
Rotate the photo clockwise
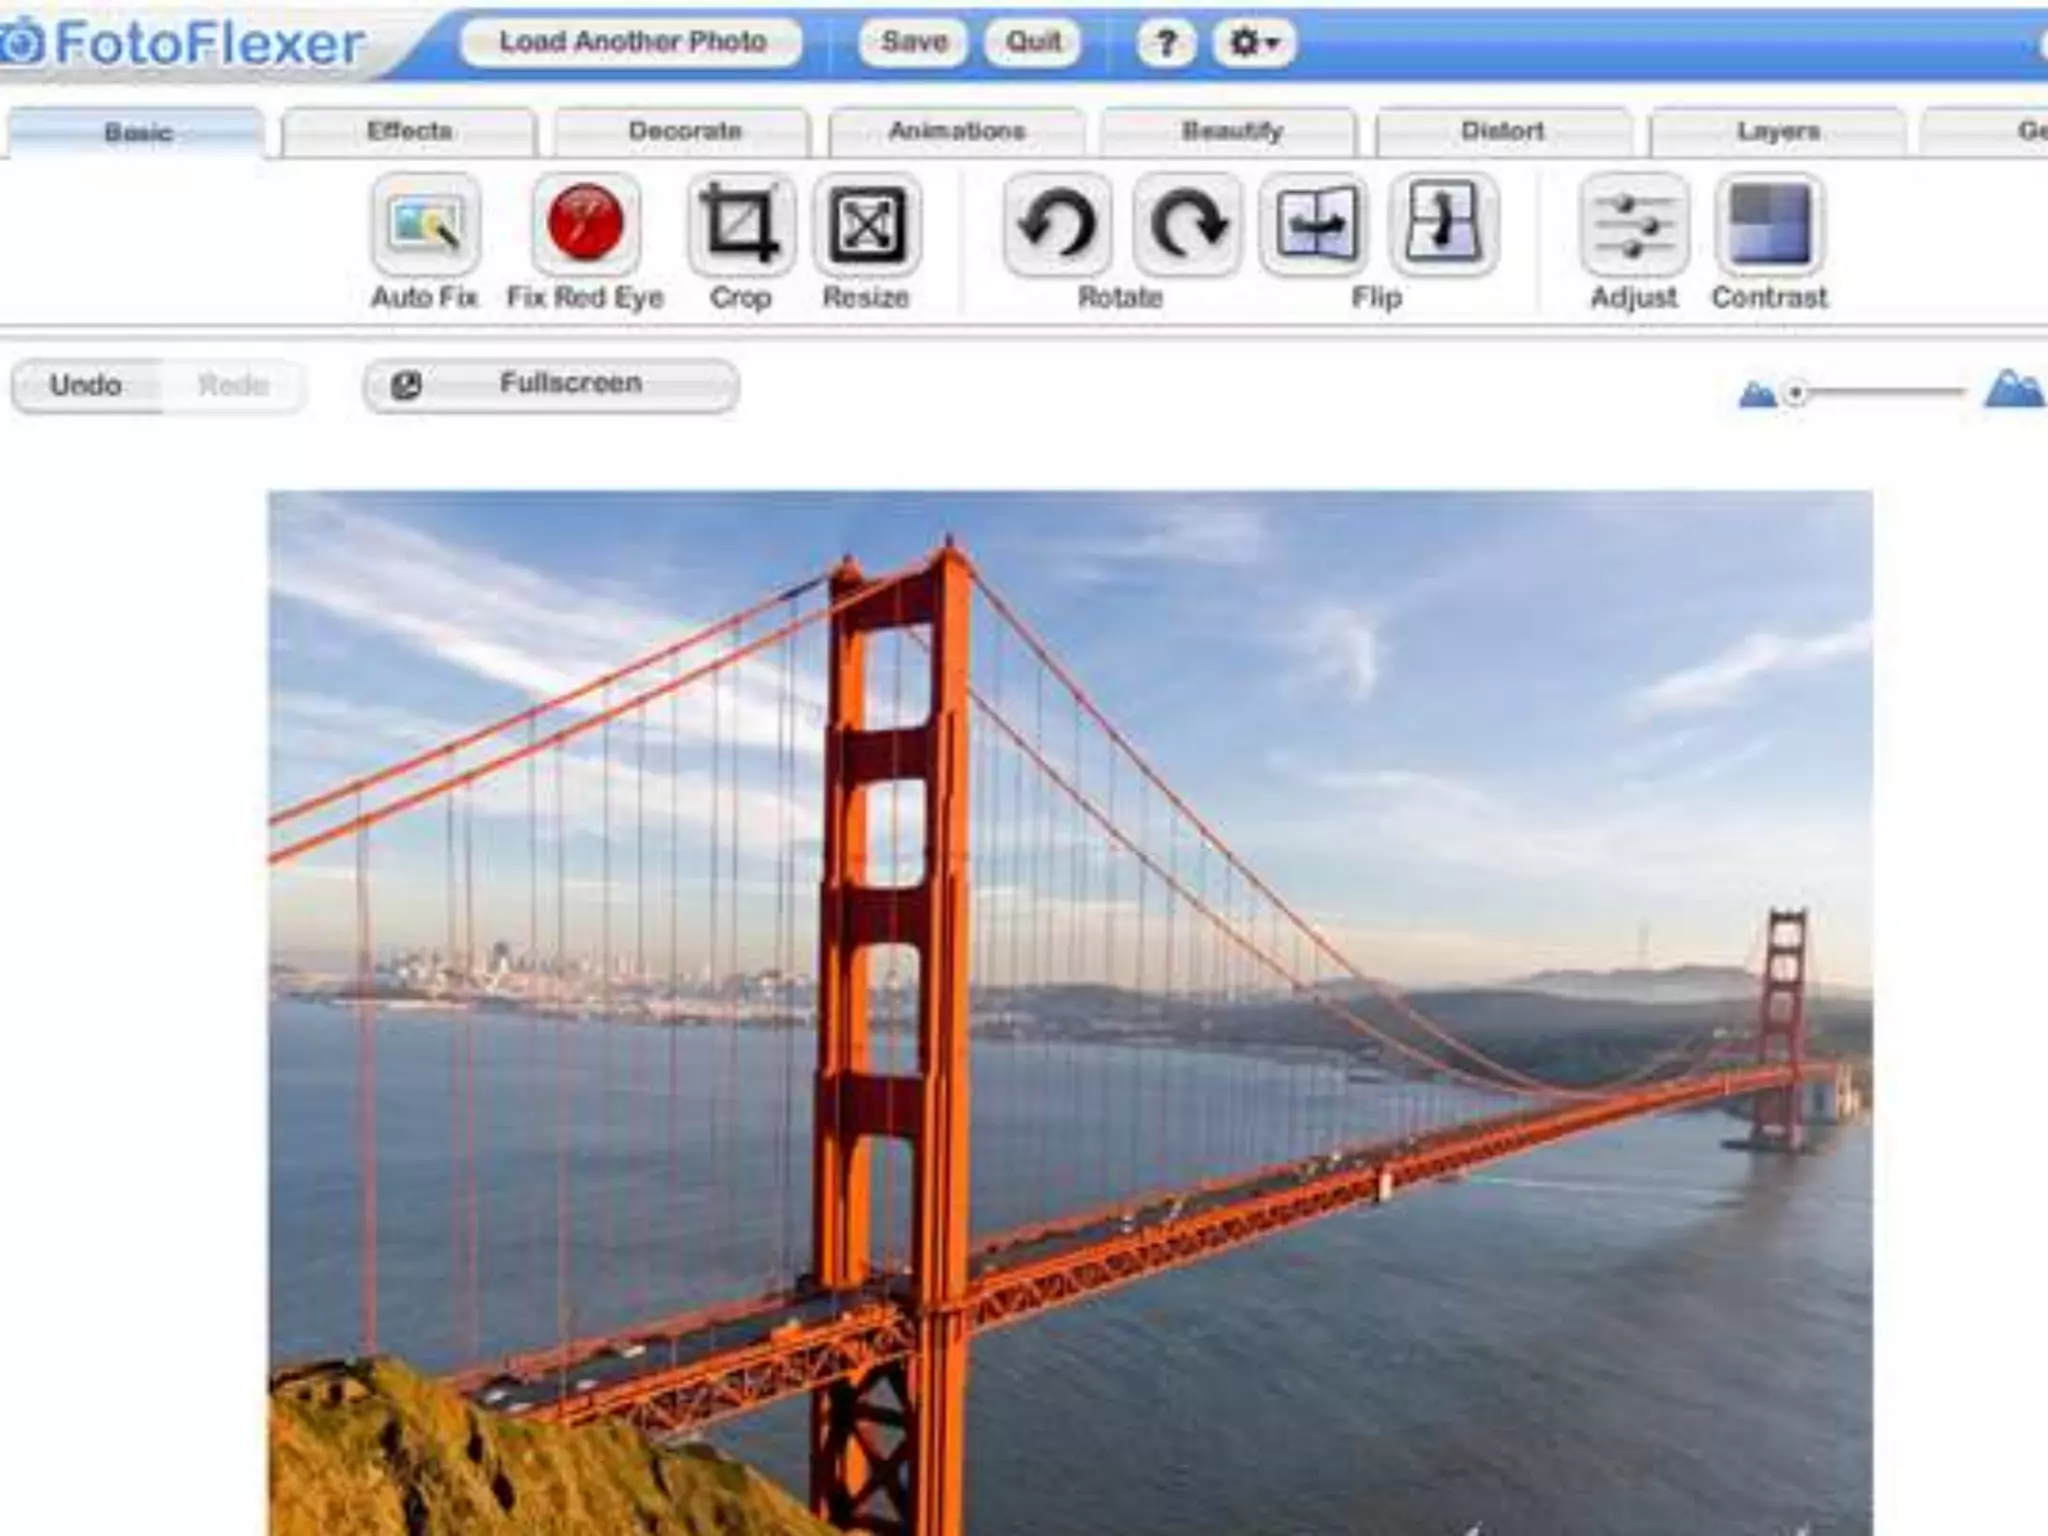pyautogui.click(x=1187, y=224)
